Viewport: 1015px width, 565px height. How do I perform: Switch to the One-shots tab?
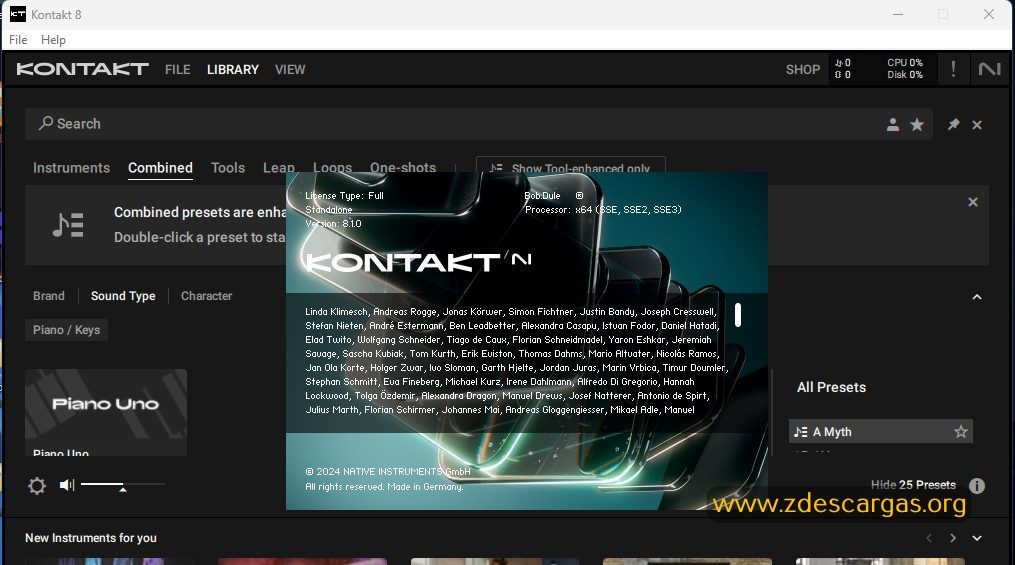403,167
